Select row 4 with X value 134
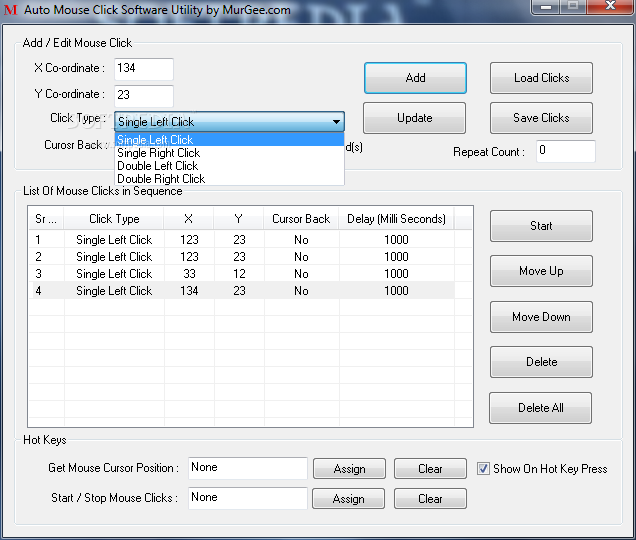 (x=242, y=291)
